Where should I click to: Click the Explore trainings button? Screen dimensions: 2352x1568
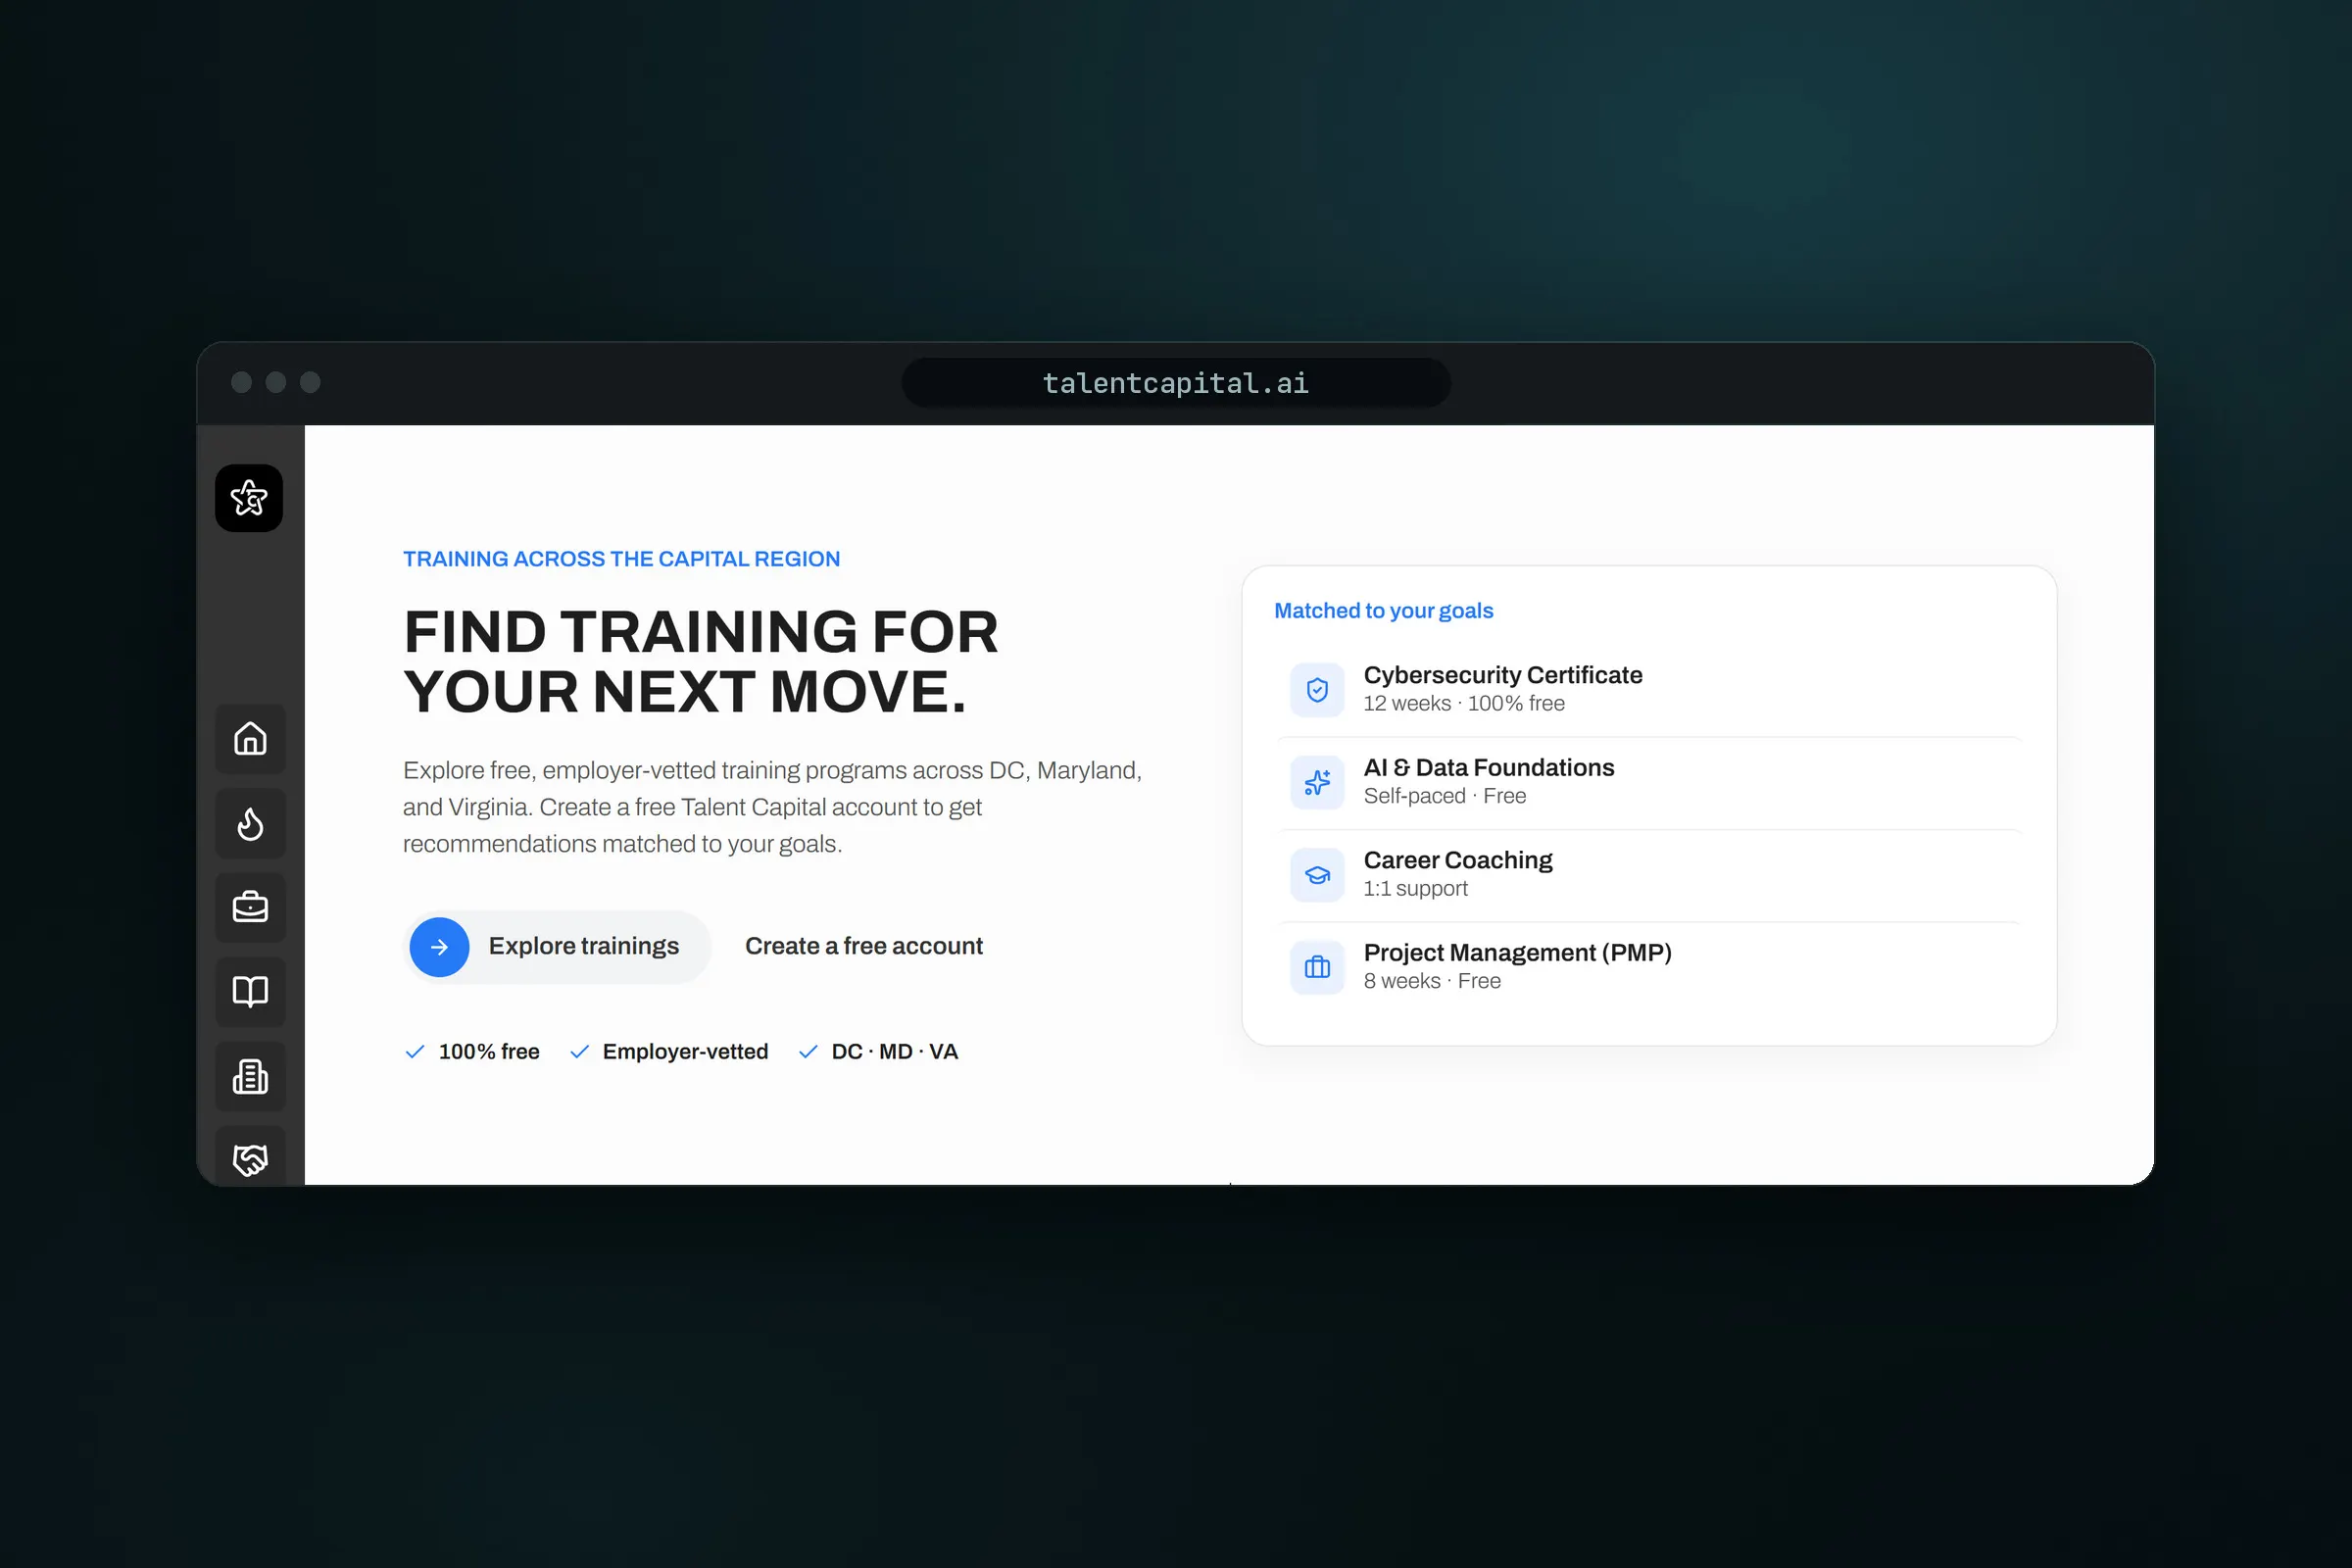tap(557, 947)
